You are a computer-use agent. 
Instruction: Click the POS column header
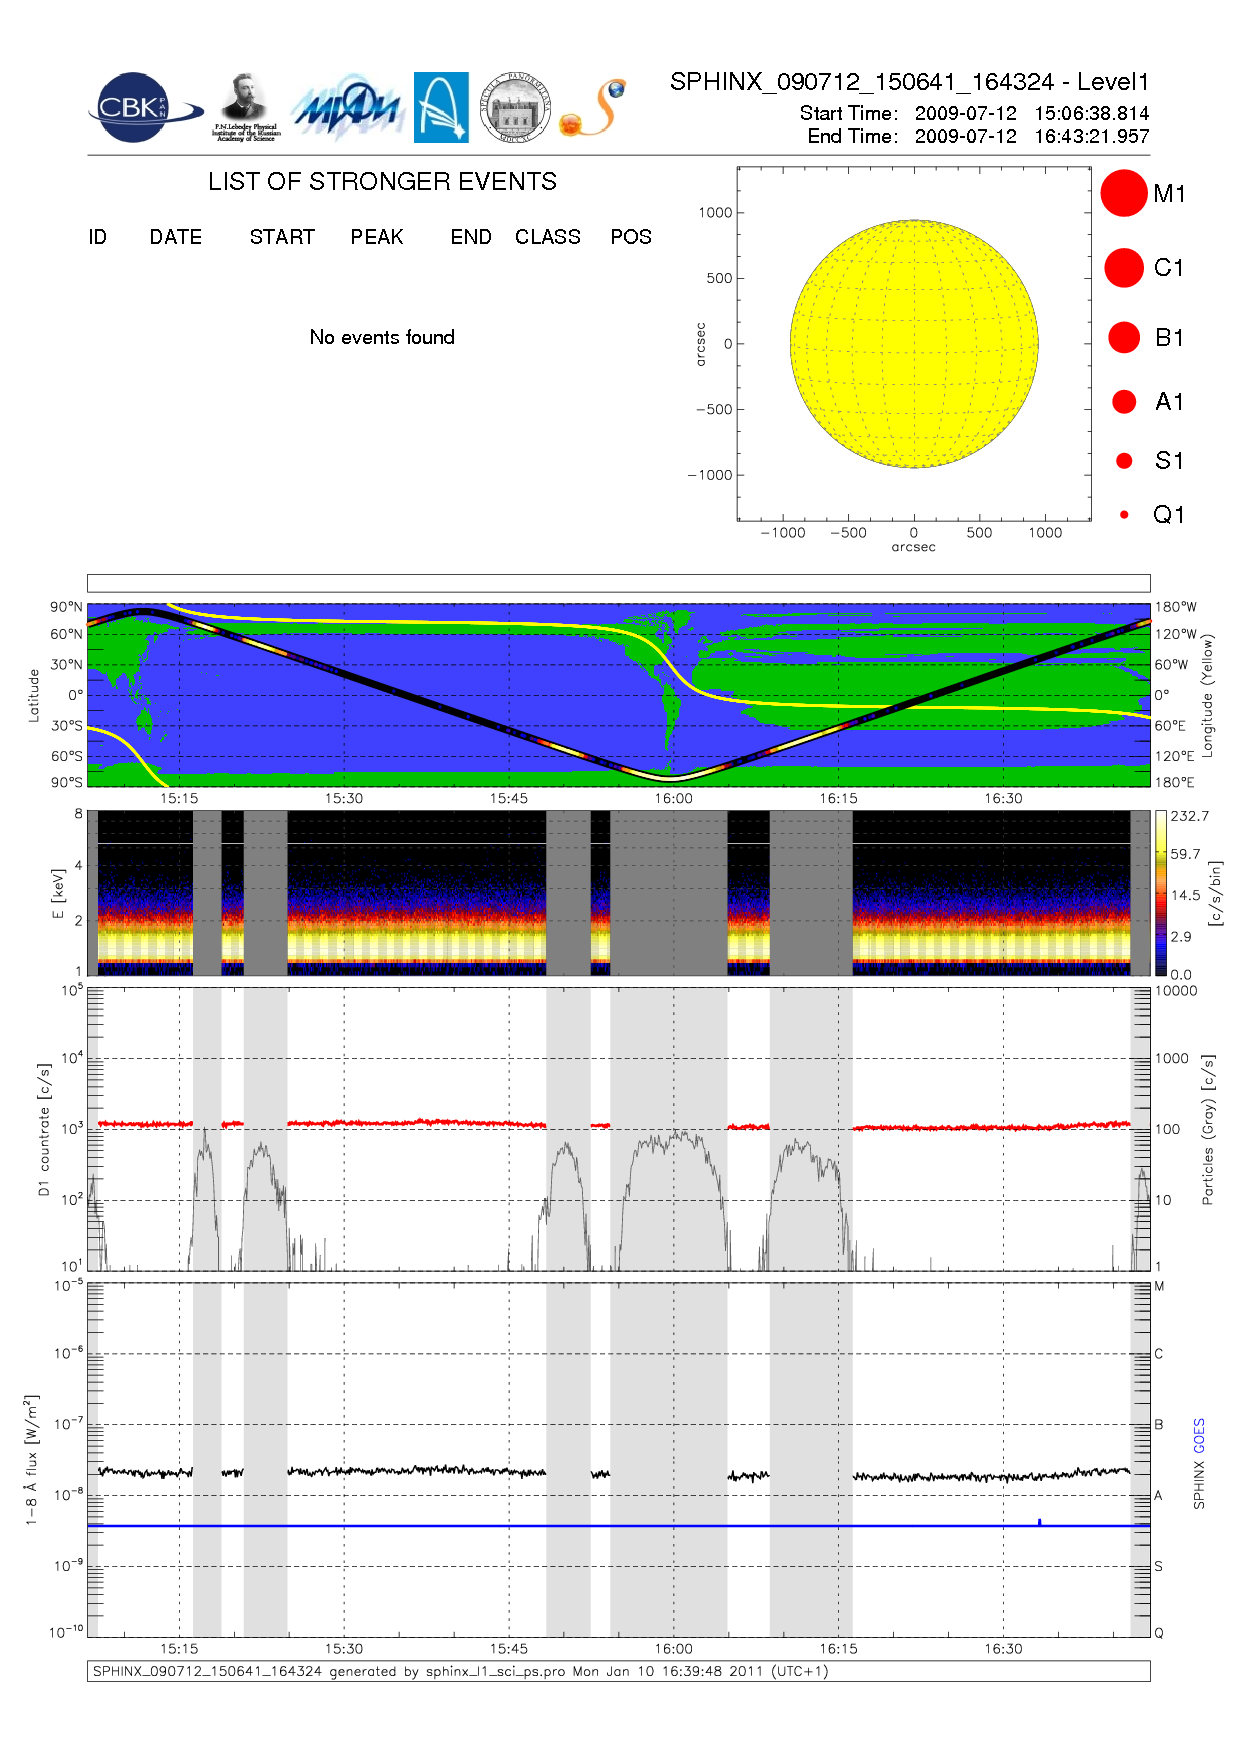coord(631,237)
